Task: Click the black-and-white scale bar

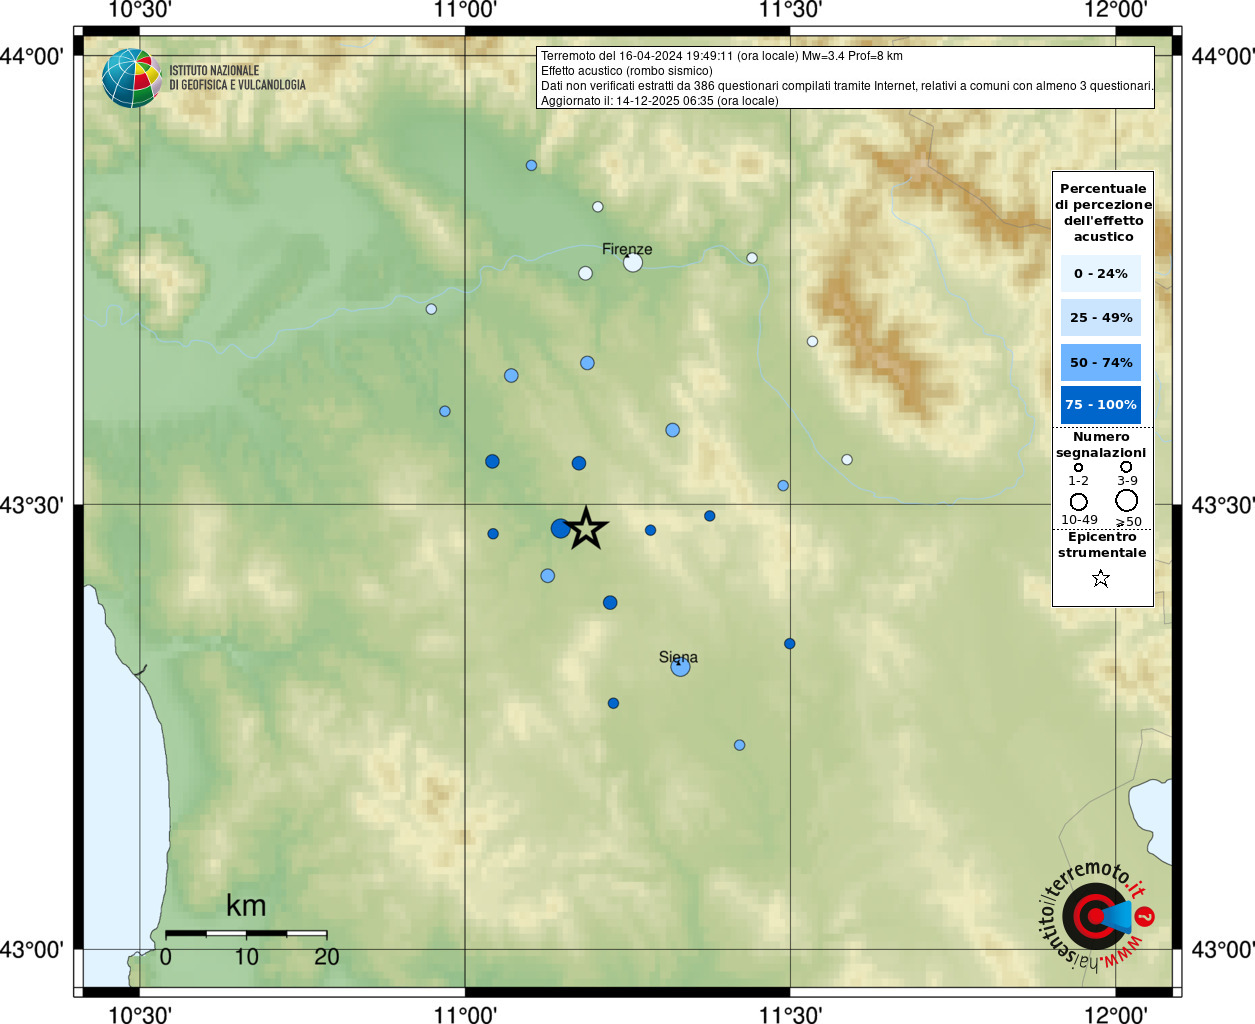Action: [246, 933]
